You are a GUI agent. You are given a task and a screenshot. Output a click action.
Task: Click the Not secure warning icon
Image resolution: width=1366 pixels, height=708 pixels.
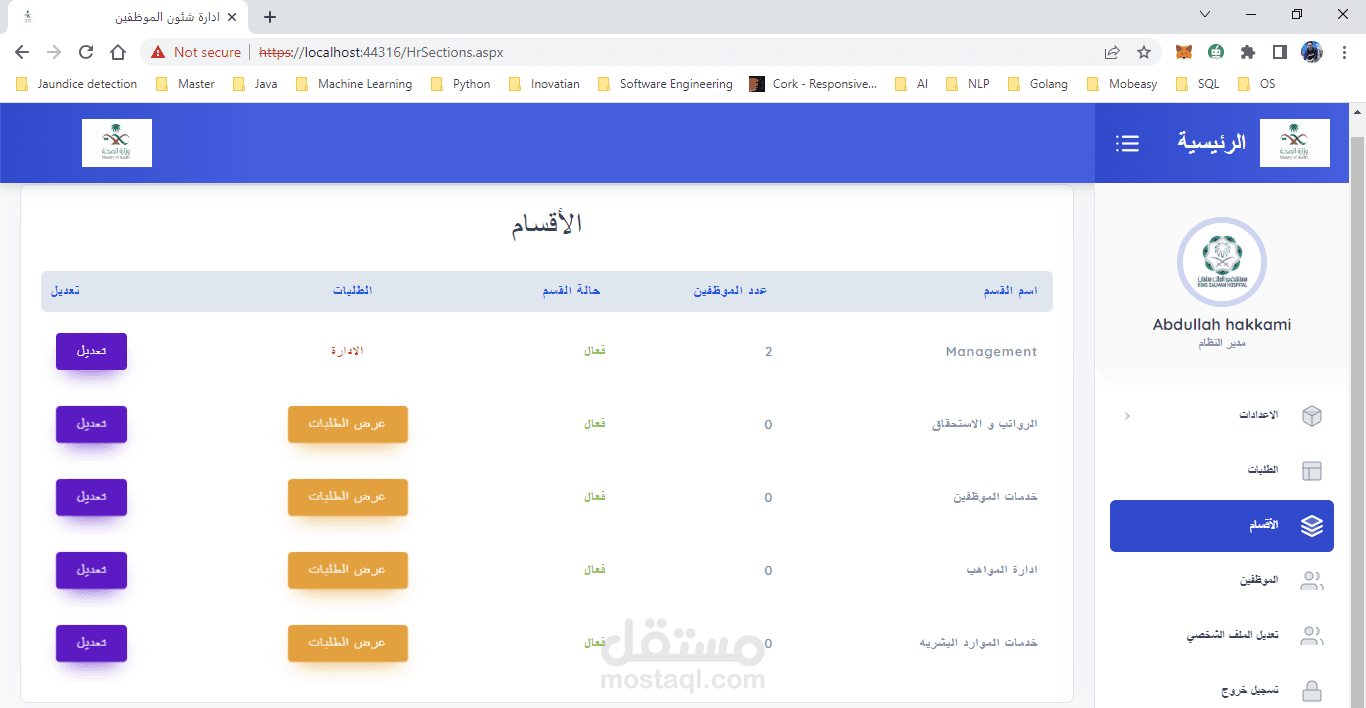(x=157, y=52)
